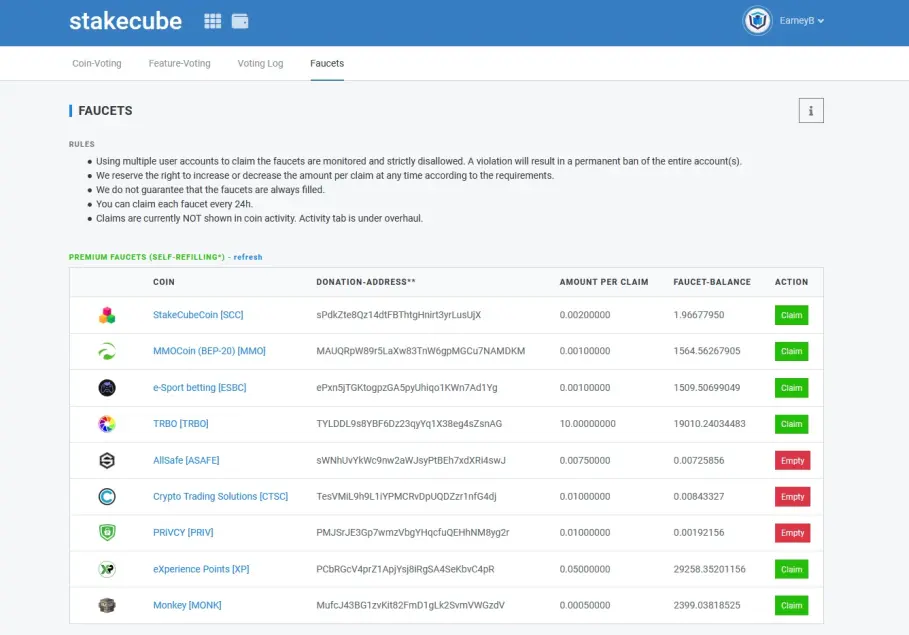Open the apps grid icon
This screenshot has height=635, width=909.
(213, 21)
